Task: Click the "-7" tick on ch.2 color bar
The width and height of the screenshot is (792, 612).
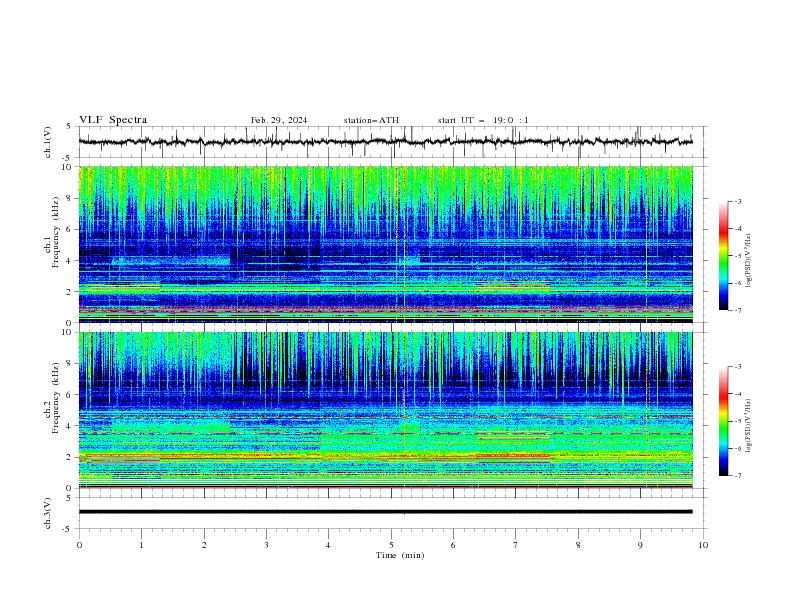Action: click(x=738, y=475)
